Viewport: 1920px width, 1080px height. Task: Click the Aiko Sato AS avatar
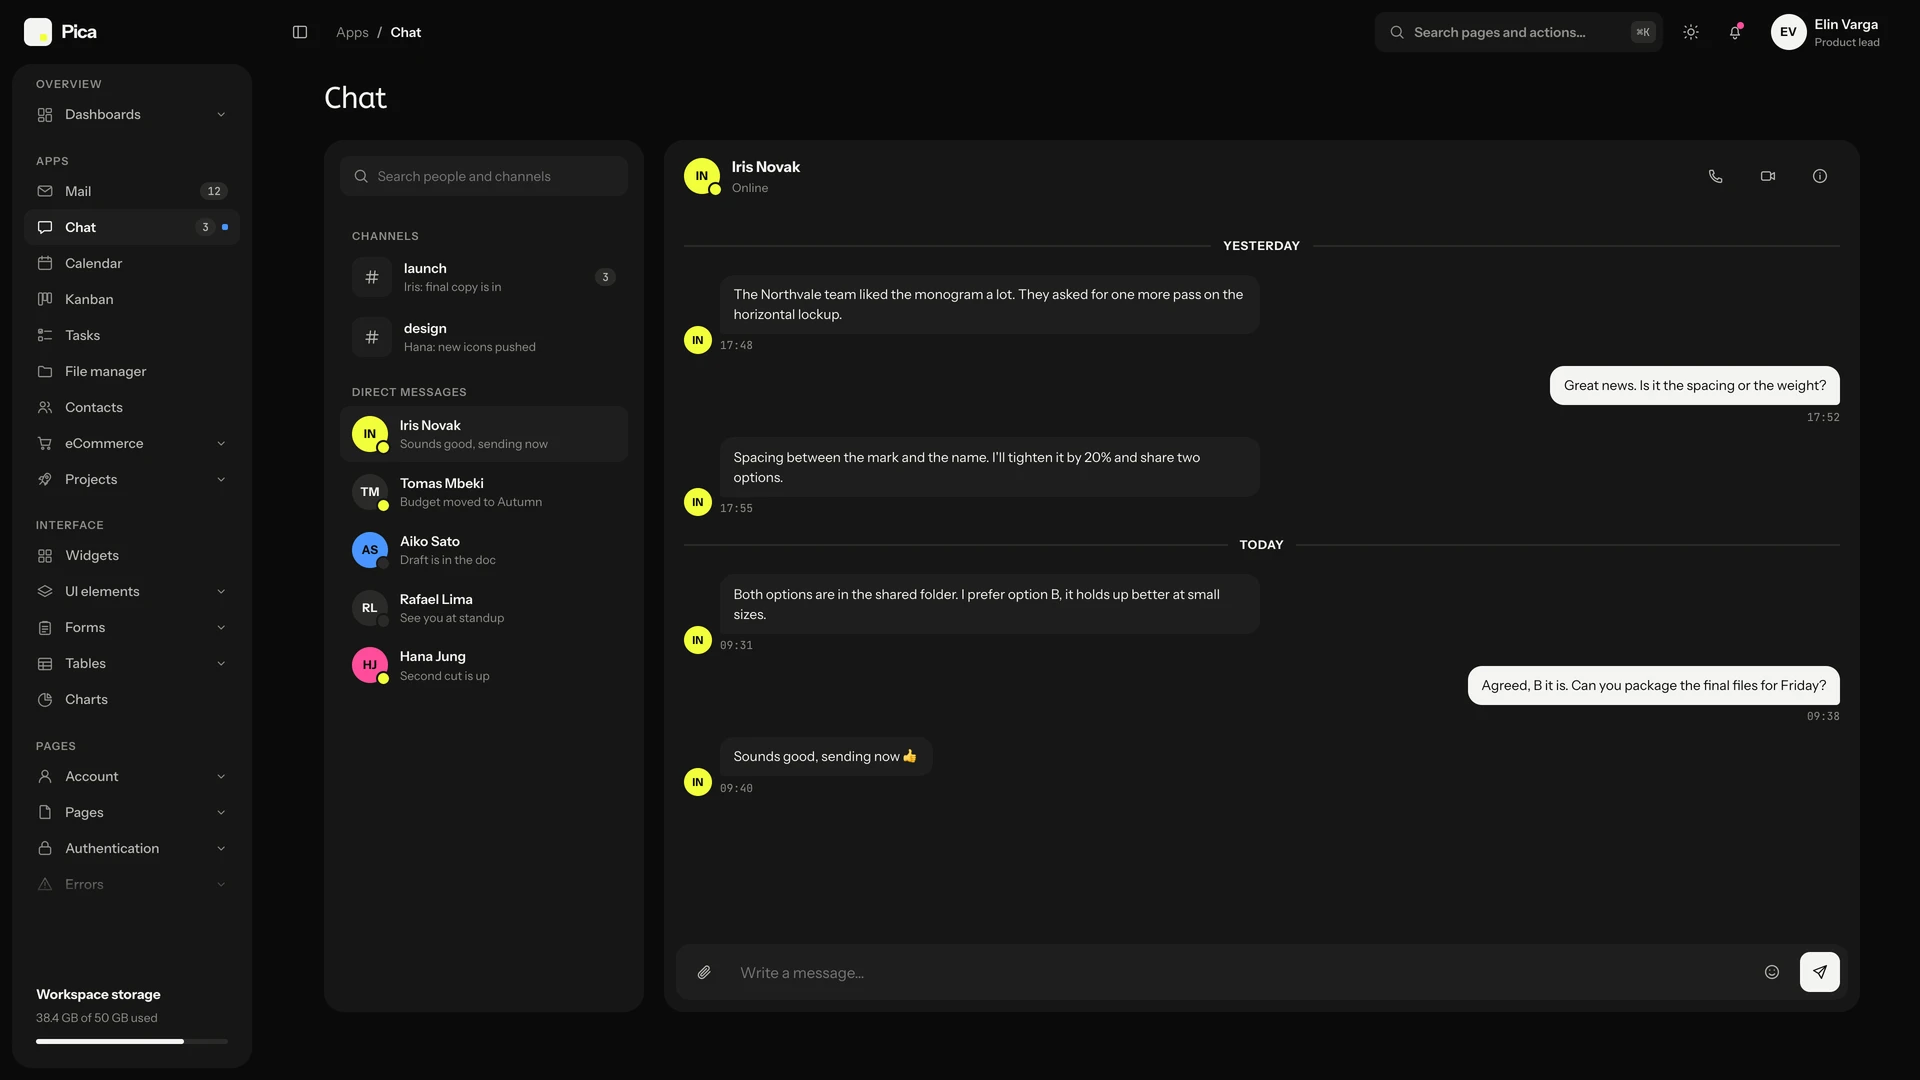point(370,550)
